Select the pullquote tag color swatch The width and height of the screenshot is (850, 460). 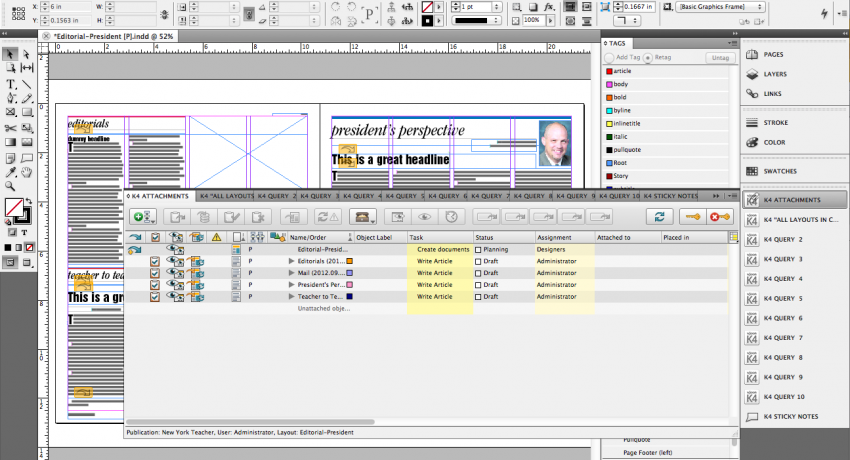(x=609, y=150)
